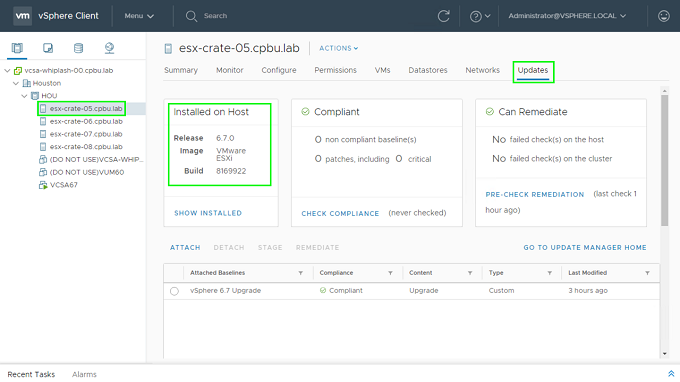The image size is (680, 382).
Task: Click the STAGE button
Action: click(270, 248)
